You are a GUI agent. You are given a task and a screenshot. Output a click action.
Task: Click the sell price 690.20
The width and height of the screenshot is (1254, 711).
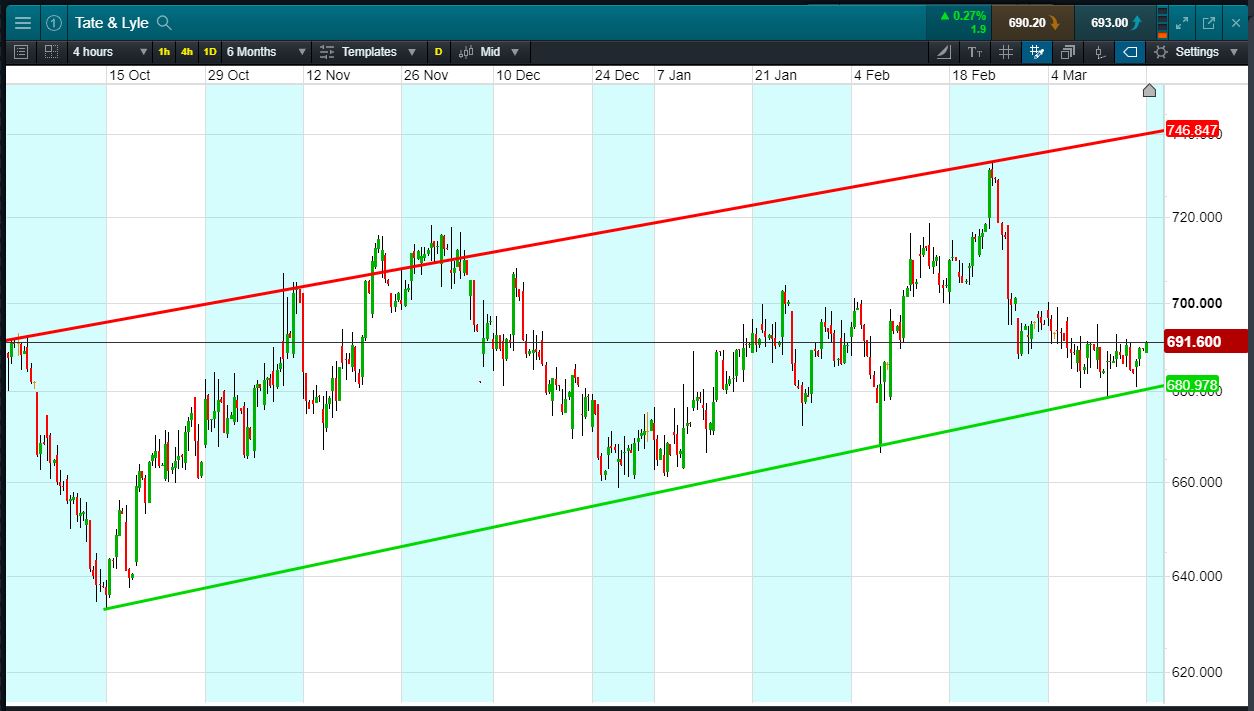[1033, 22]
